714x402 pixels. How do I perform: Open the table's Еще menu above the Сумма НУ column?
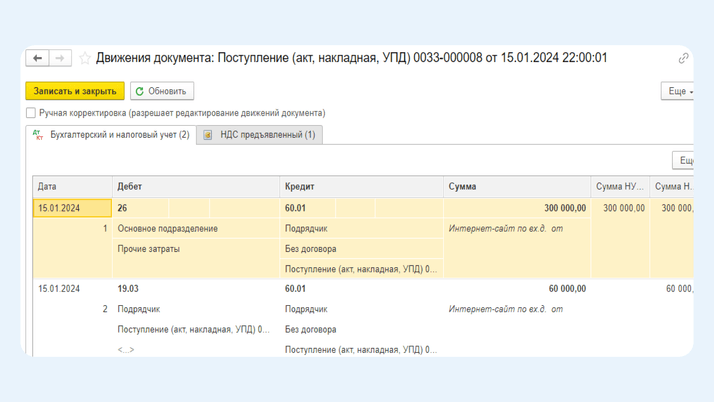(683, 160)
